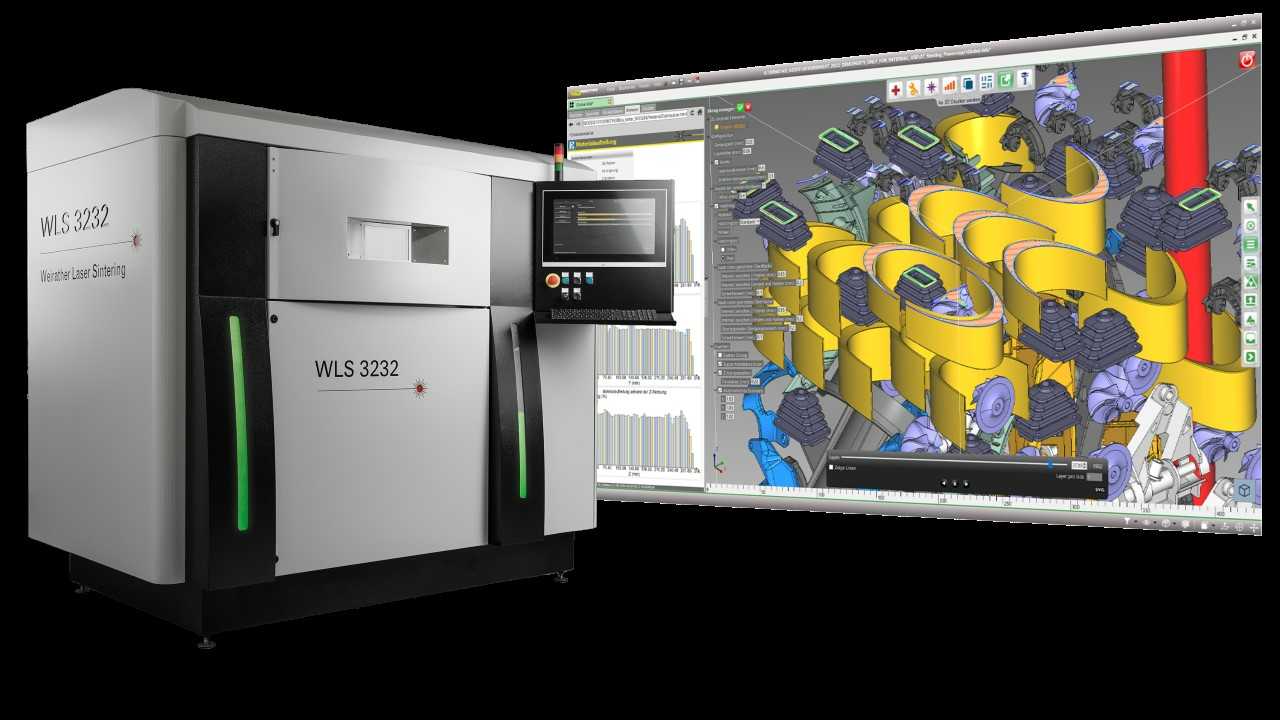The image size is (1280, 720).
Task: Click the red cross icon in top toolbar
Action: tap(895, 89)
